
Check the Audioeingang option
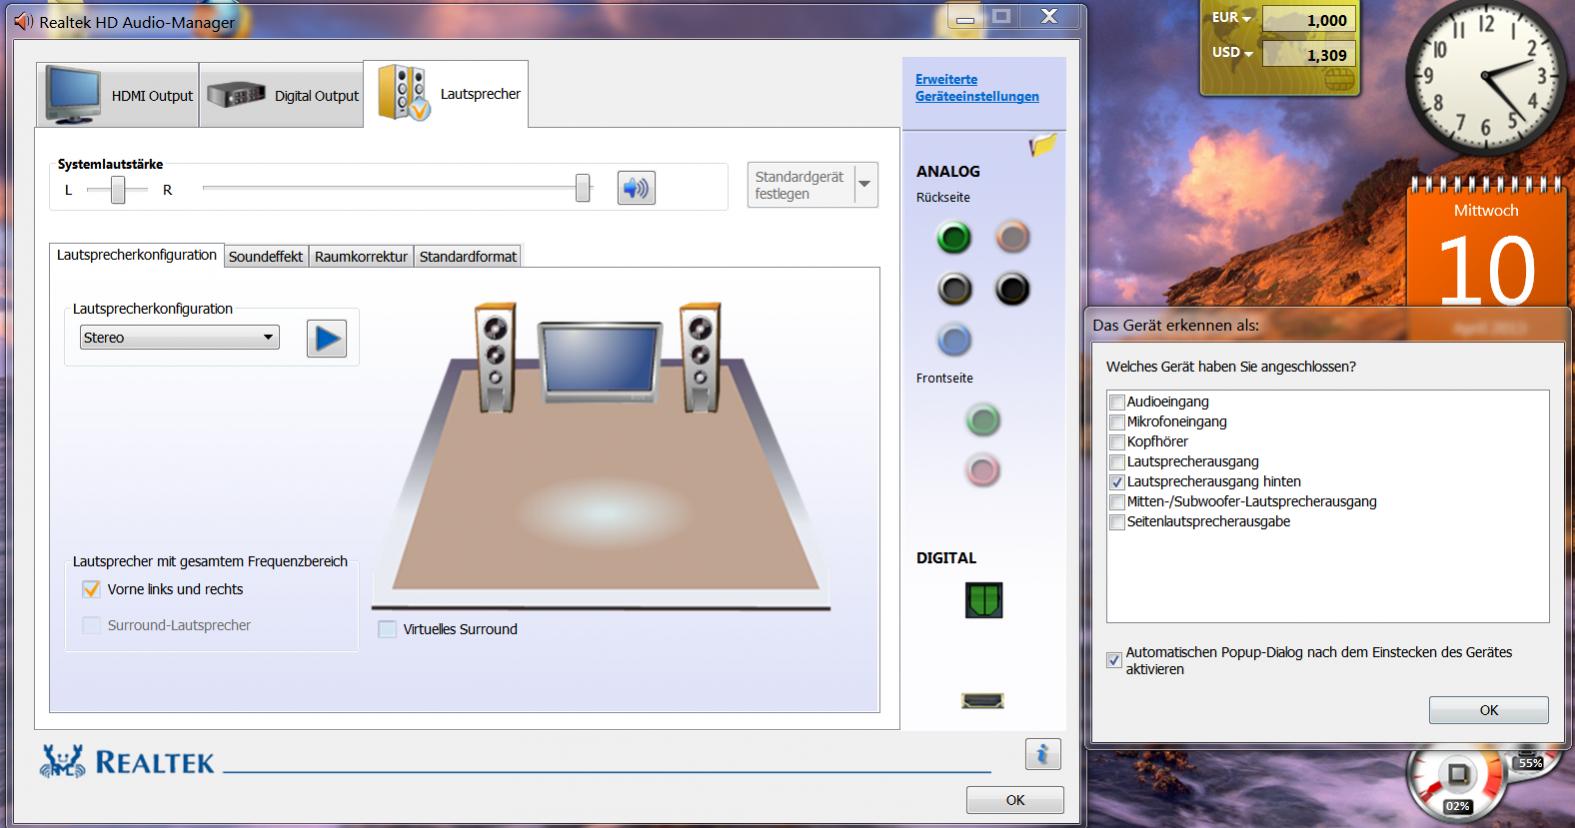(1117, 402)
